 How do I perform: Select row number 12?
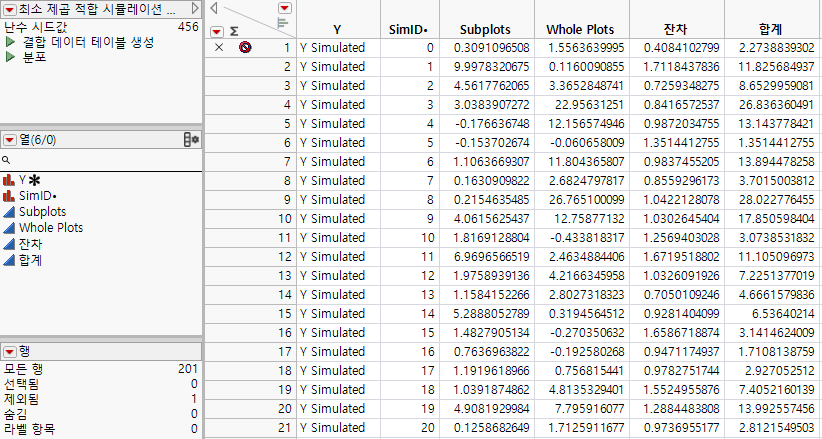285,257
